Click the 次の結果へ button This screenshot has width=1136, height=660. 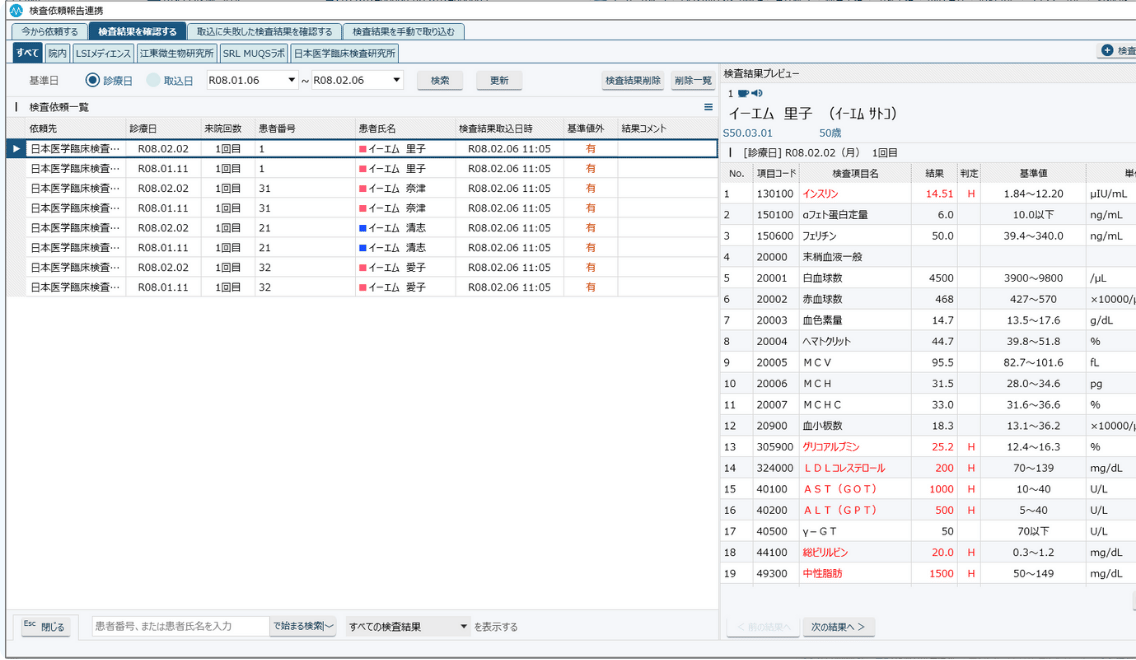coord(837,627)
